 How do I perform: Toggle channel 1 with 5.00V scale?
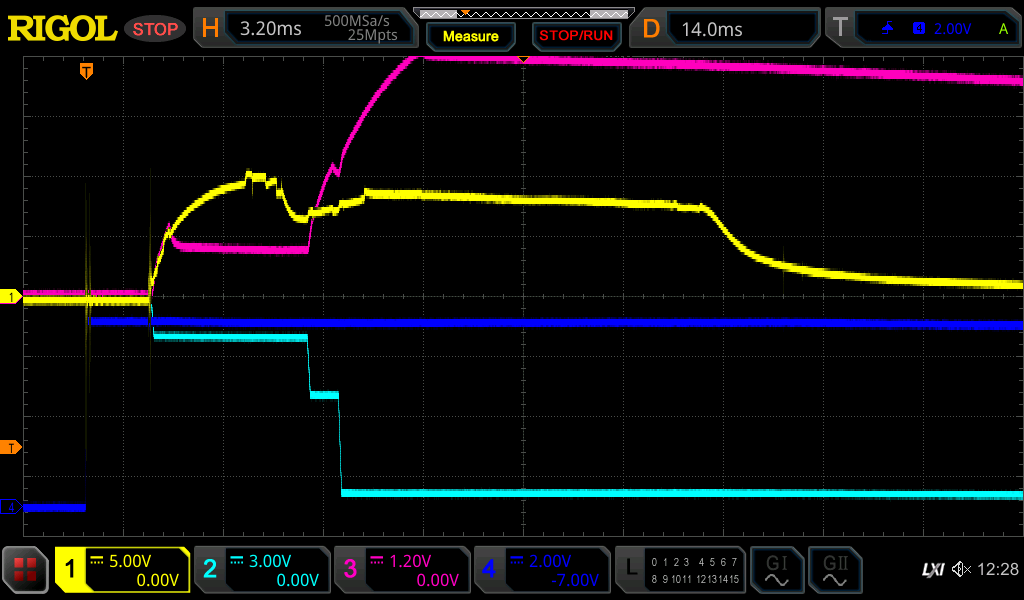click(x=122, y=570)
